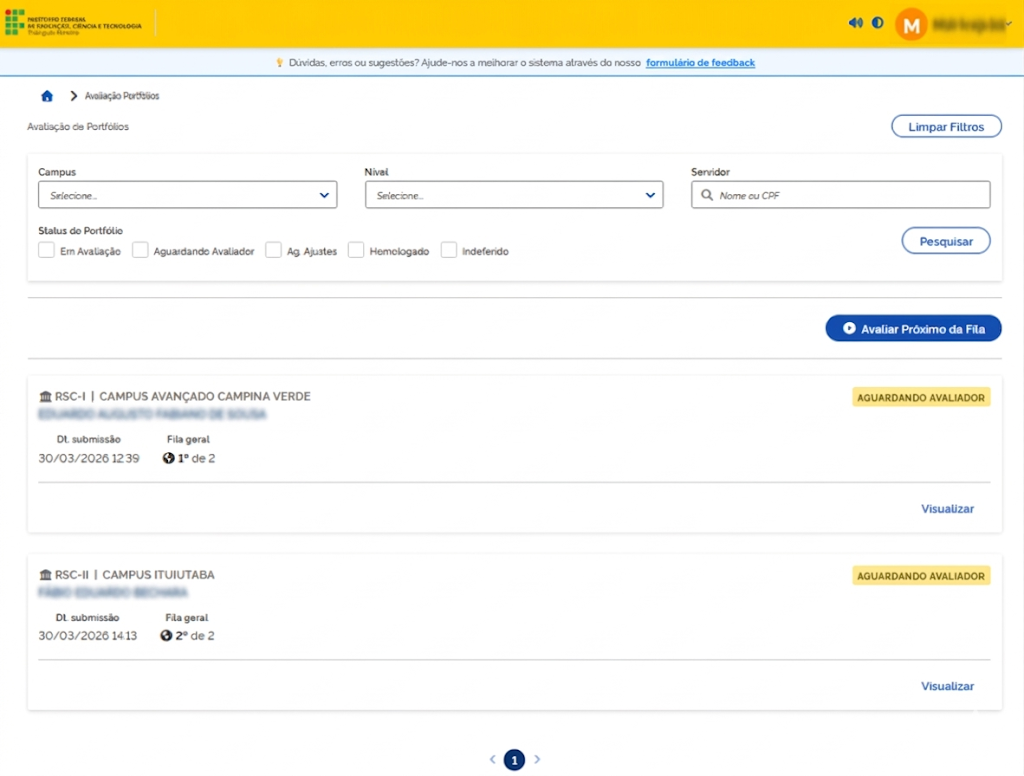Viewport: 1024px width, 776px height.
Task: Open the orange user avatar menu
Action: pos(911,25)
